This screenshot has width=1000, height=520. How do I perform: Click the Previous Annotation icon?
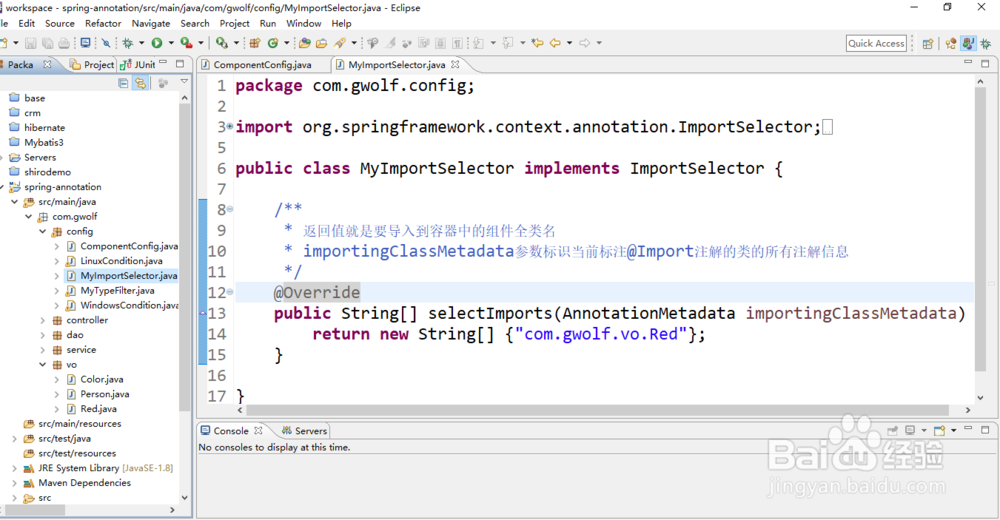point(507,43)
